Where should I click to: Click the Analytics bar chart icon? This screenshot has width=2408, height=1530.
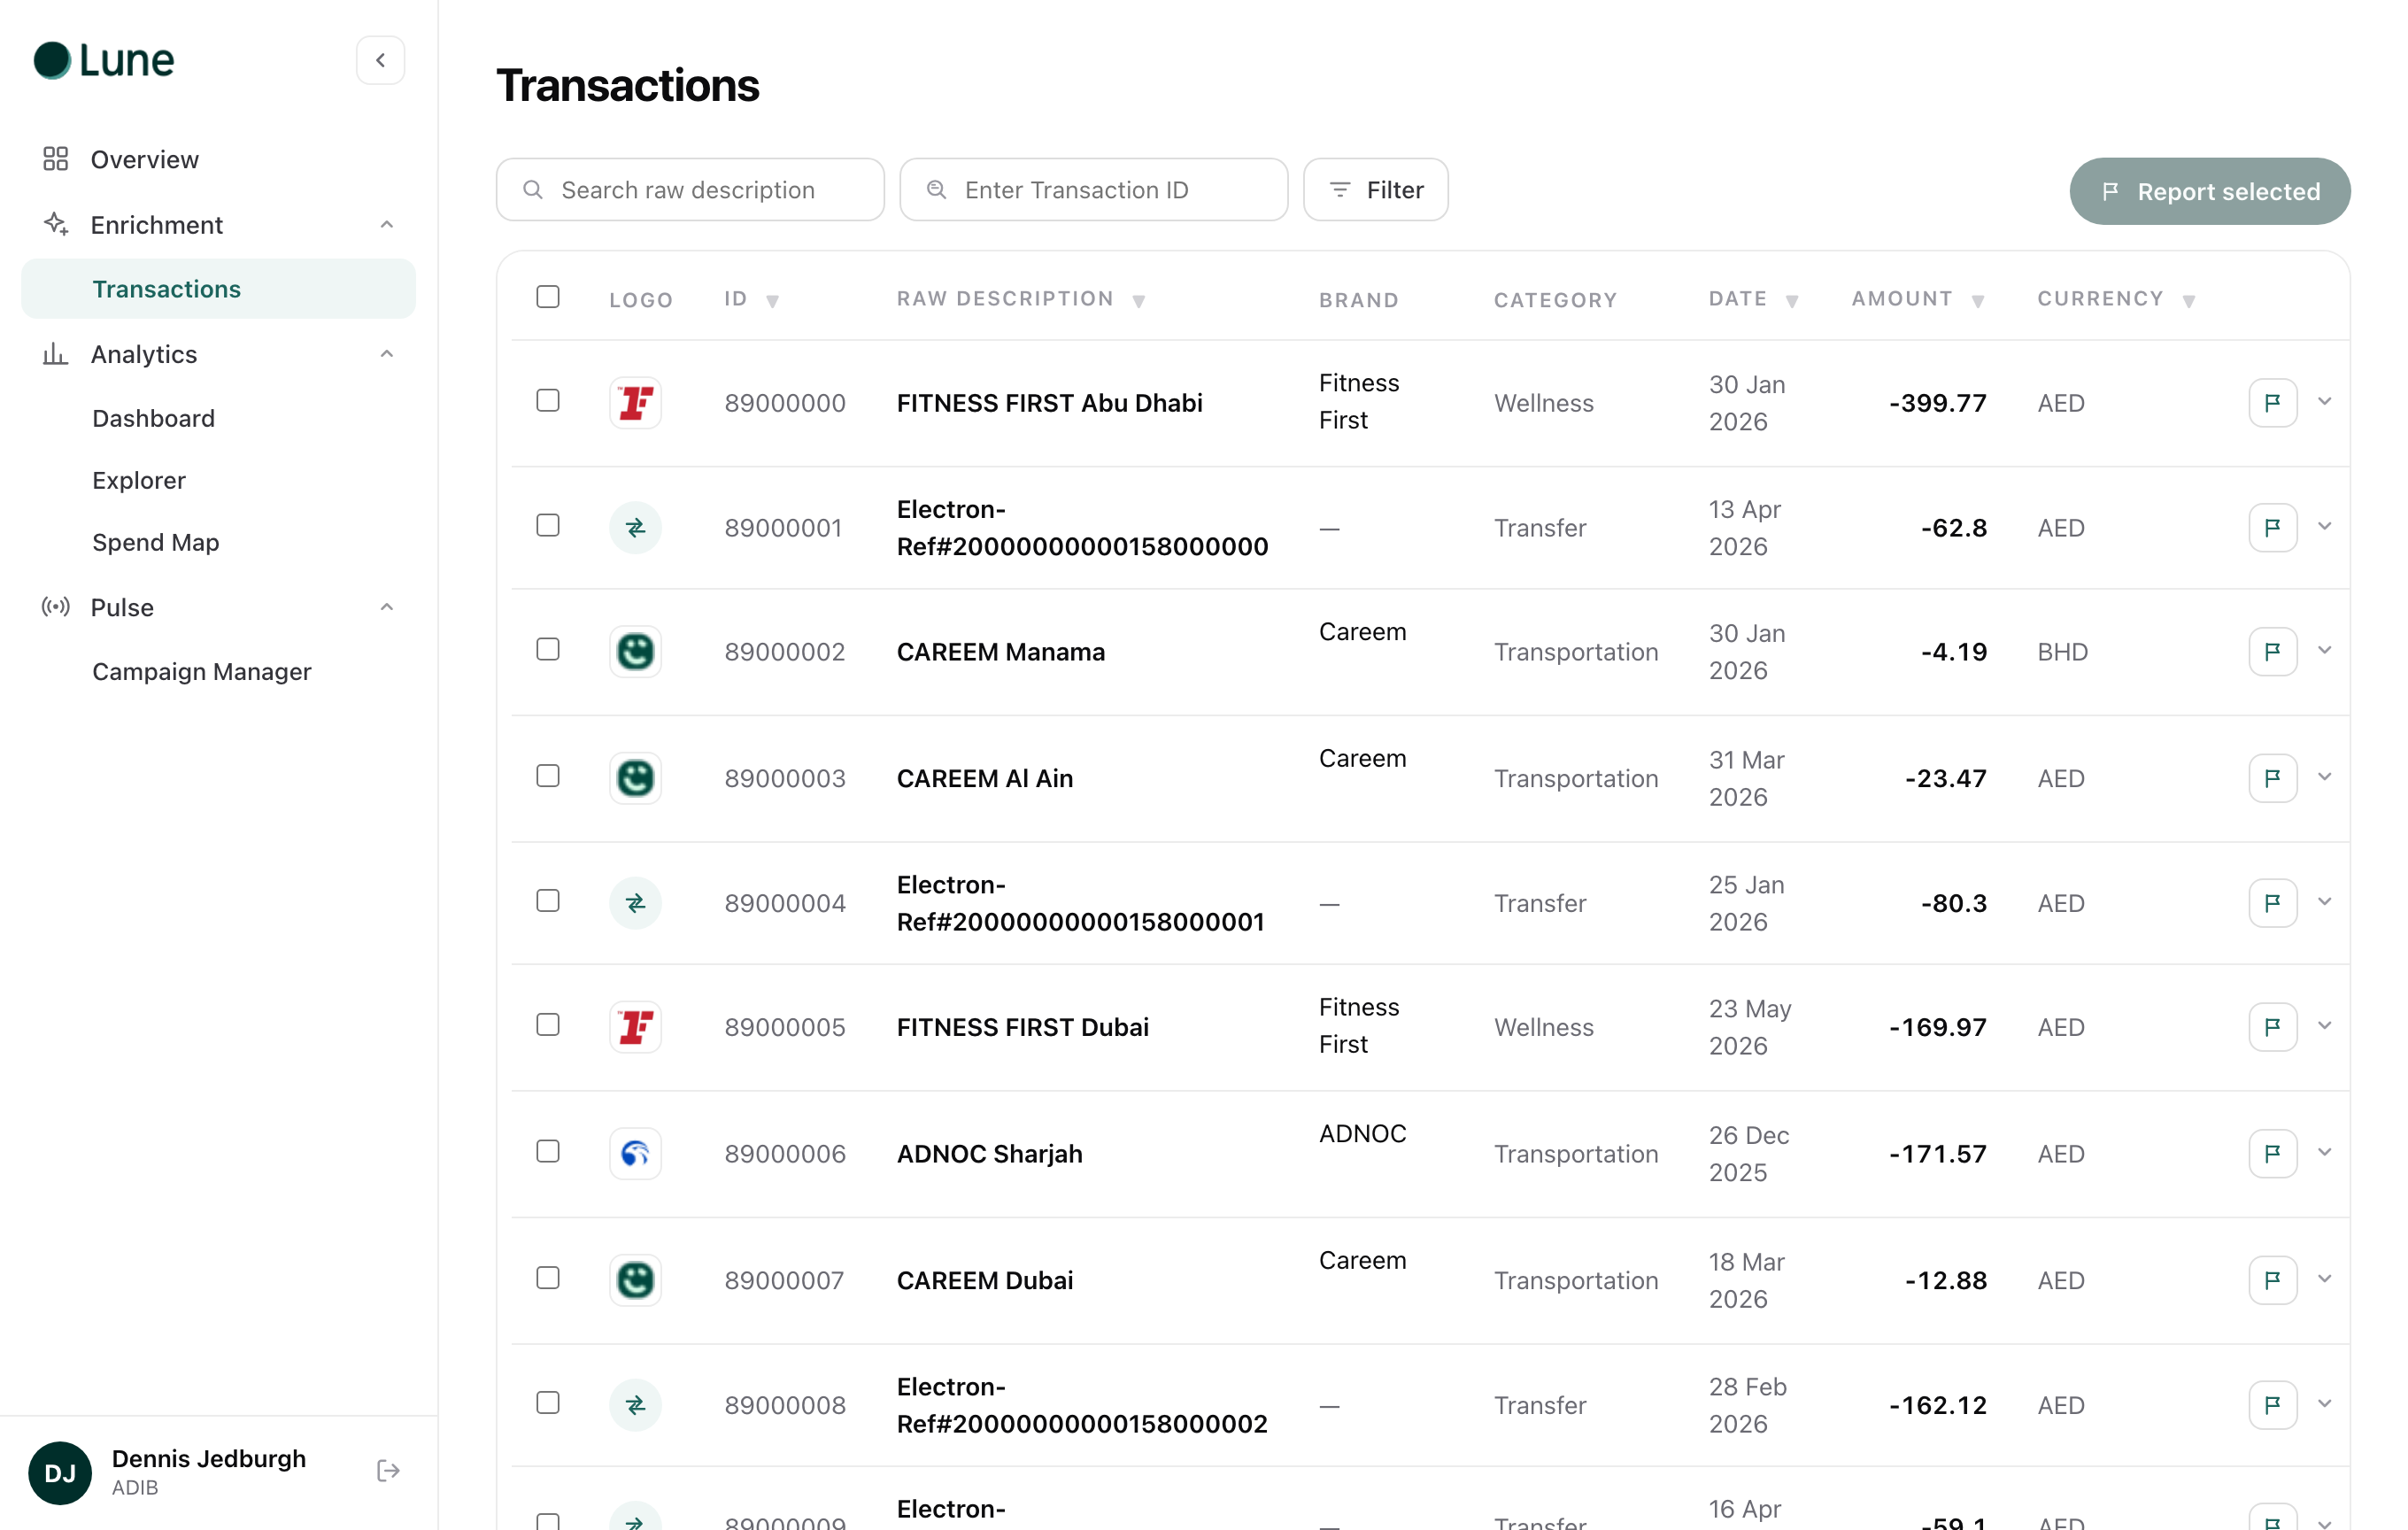click(x=55, y=353)
